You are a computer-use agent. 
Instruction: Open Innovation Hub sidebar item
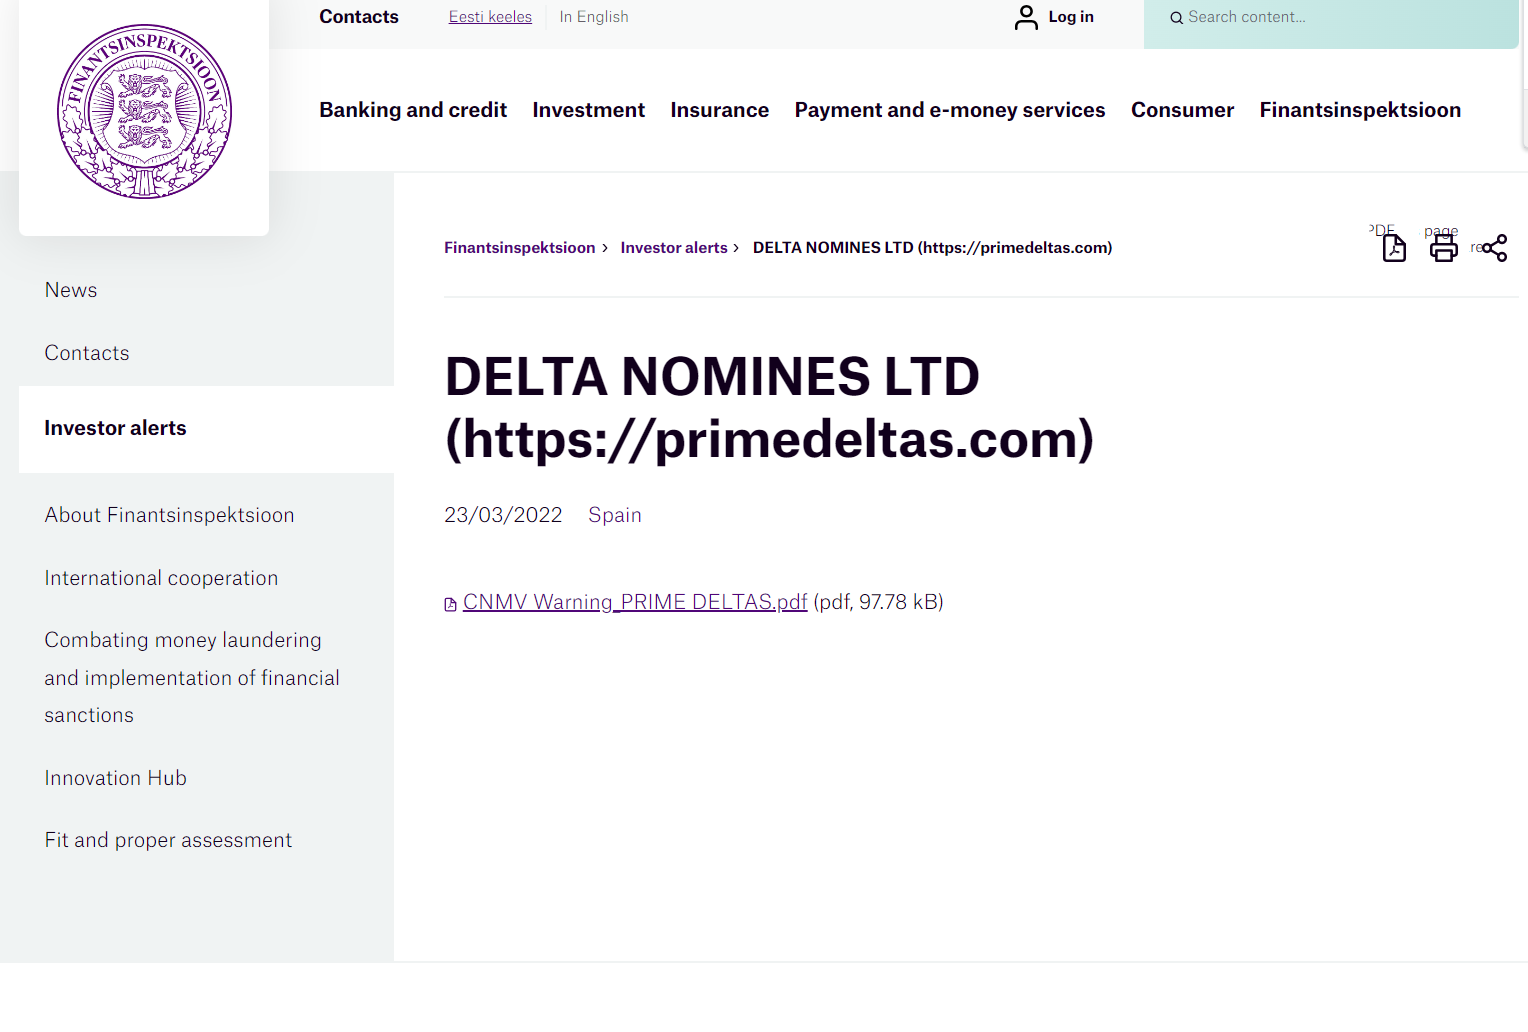116,778
